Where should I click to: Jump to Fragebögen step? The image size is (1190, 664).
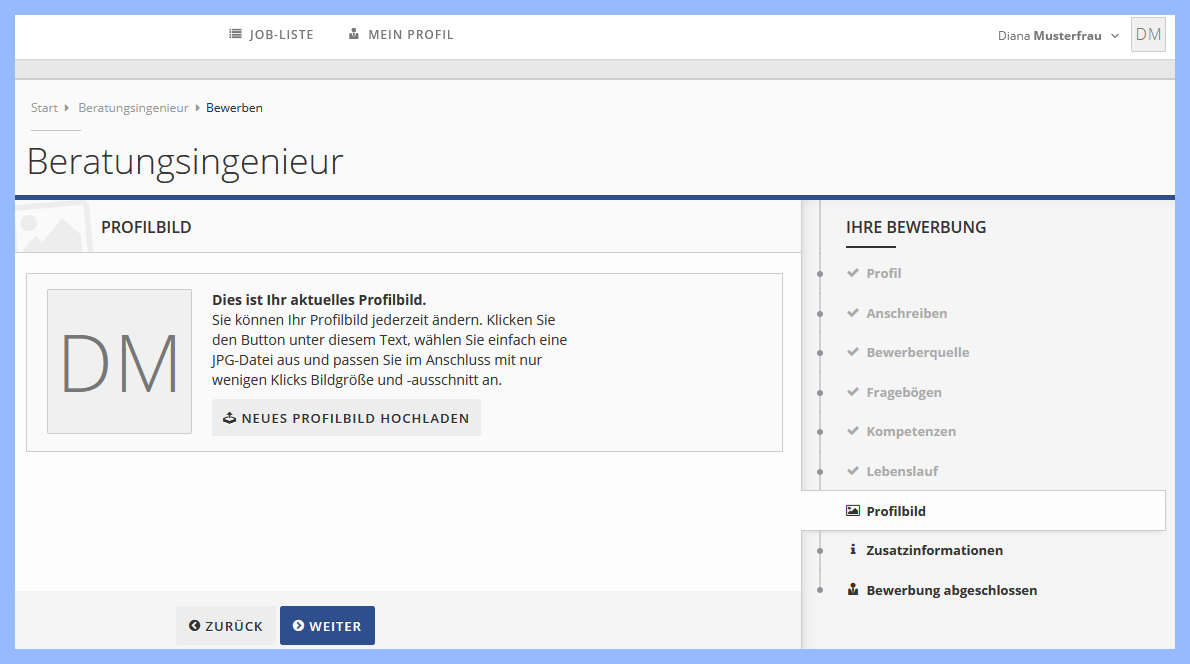click(x=903, y=392)
